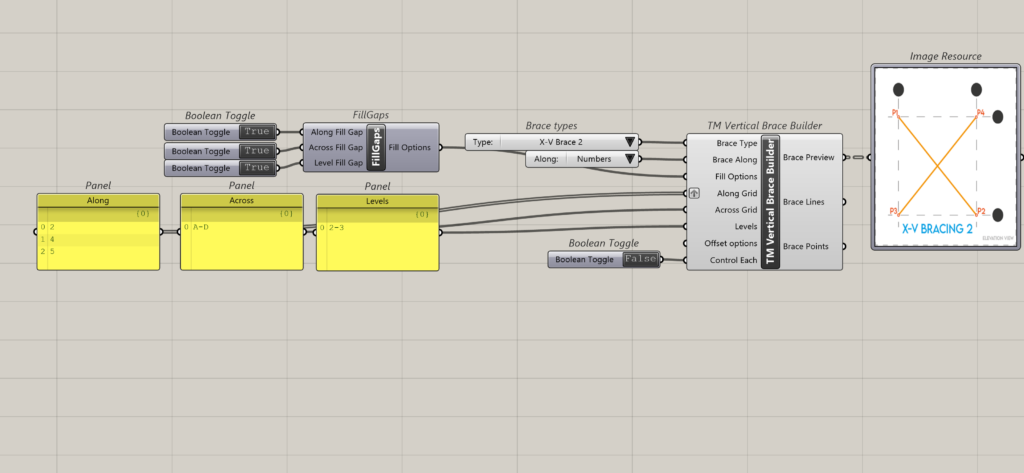Click the upload arrow icon beside Along Grid
This screenshot has height=473, width=1024.
694,193
